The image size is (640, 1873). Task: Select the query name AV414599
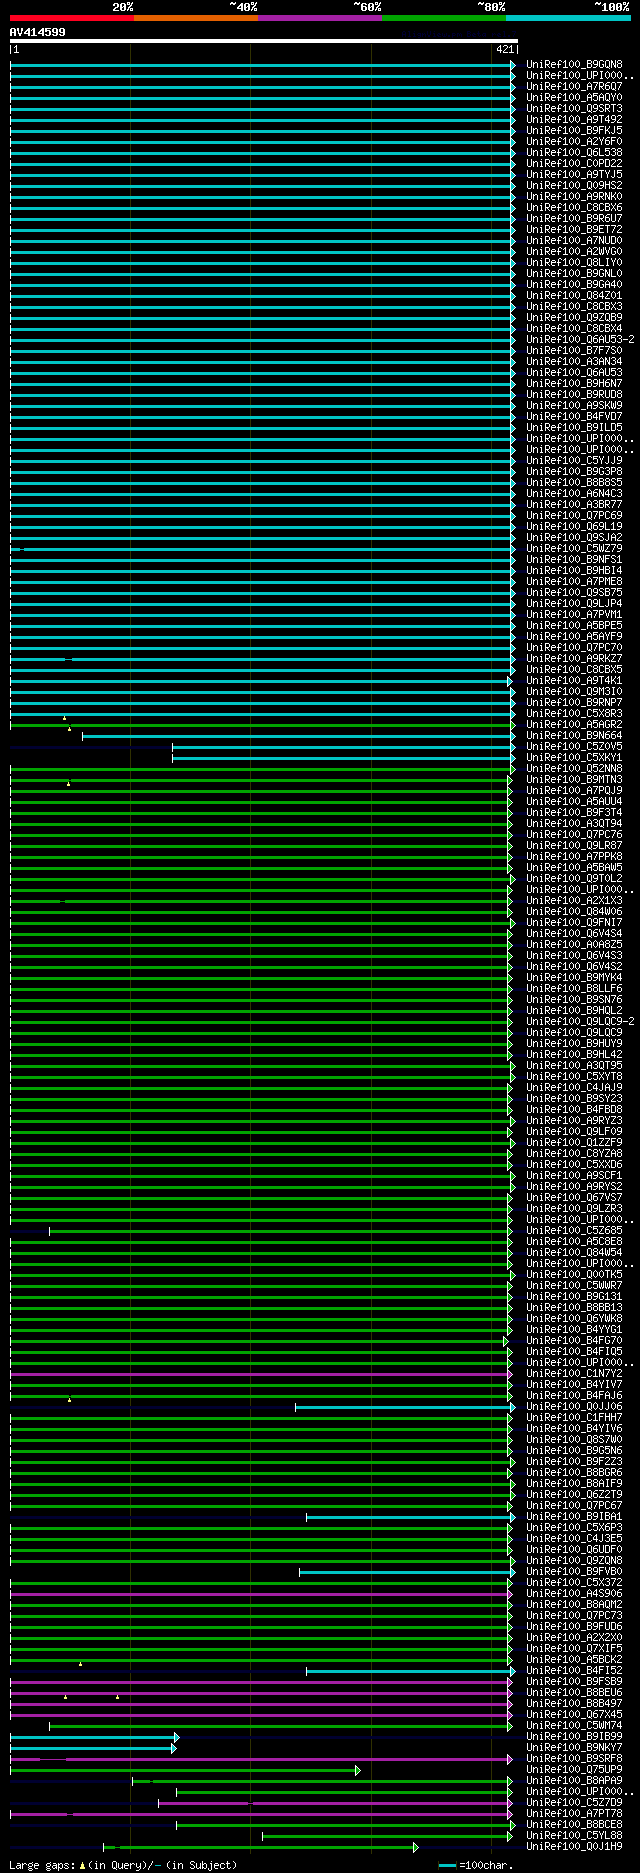[38, 32]
